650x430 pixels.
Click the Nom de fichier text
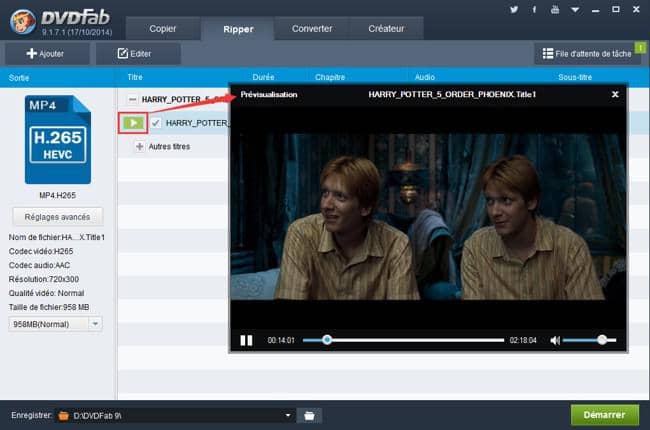pyautogui.click(x=56, y=237)
